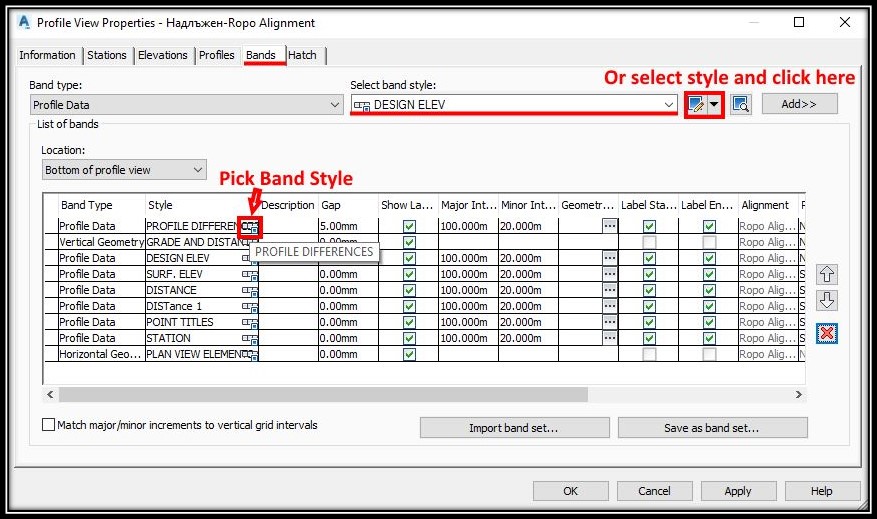877x519 pixels.
Task: Click the Cancel button
Action: pos(654,491)
